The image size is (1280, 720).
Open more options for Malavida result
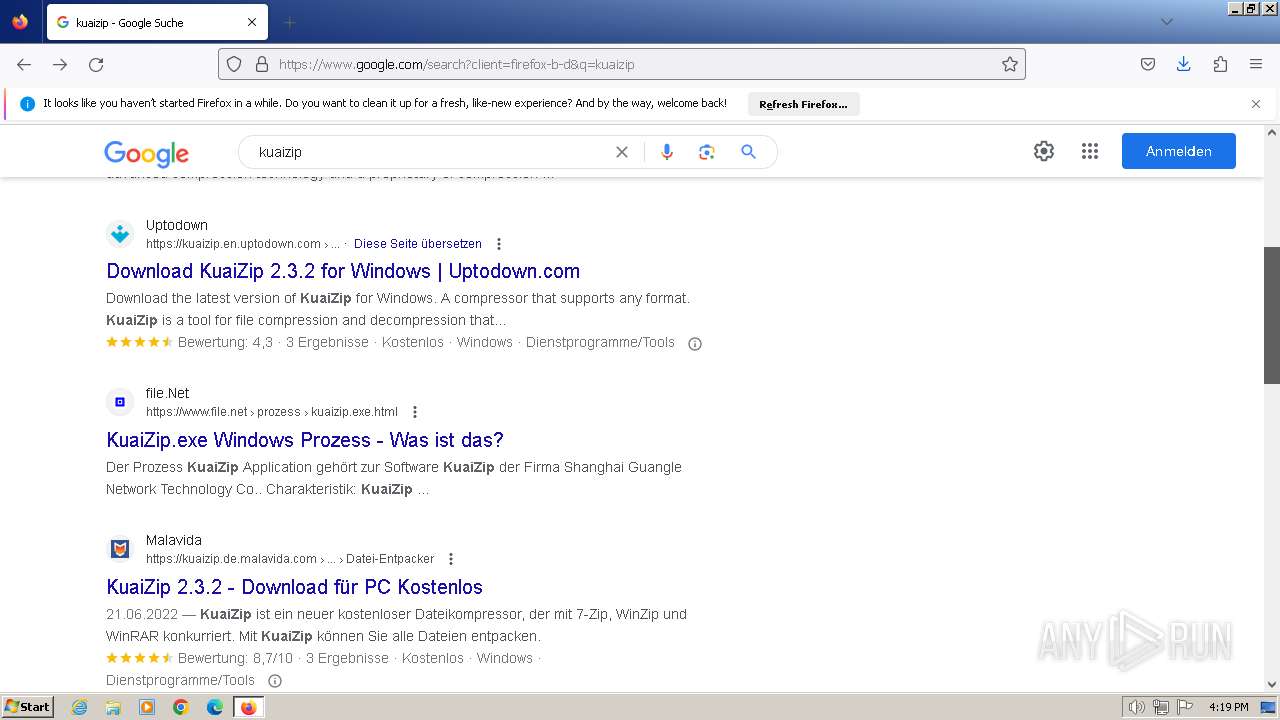(451, 559)
